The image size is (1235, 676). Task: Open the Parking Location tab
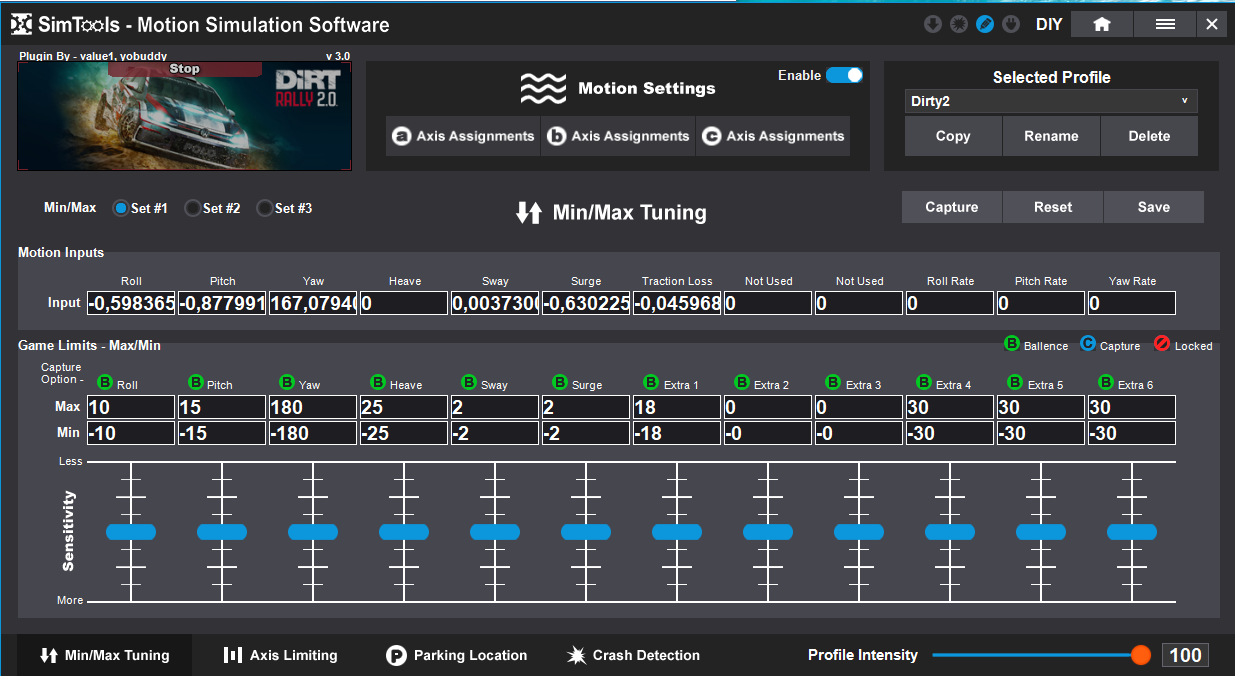(456, 656)
